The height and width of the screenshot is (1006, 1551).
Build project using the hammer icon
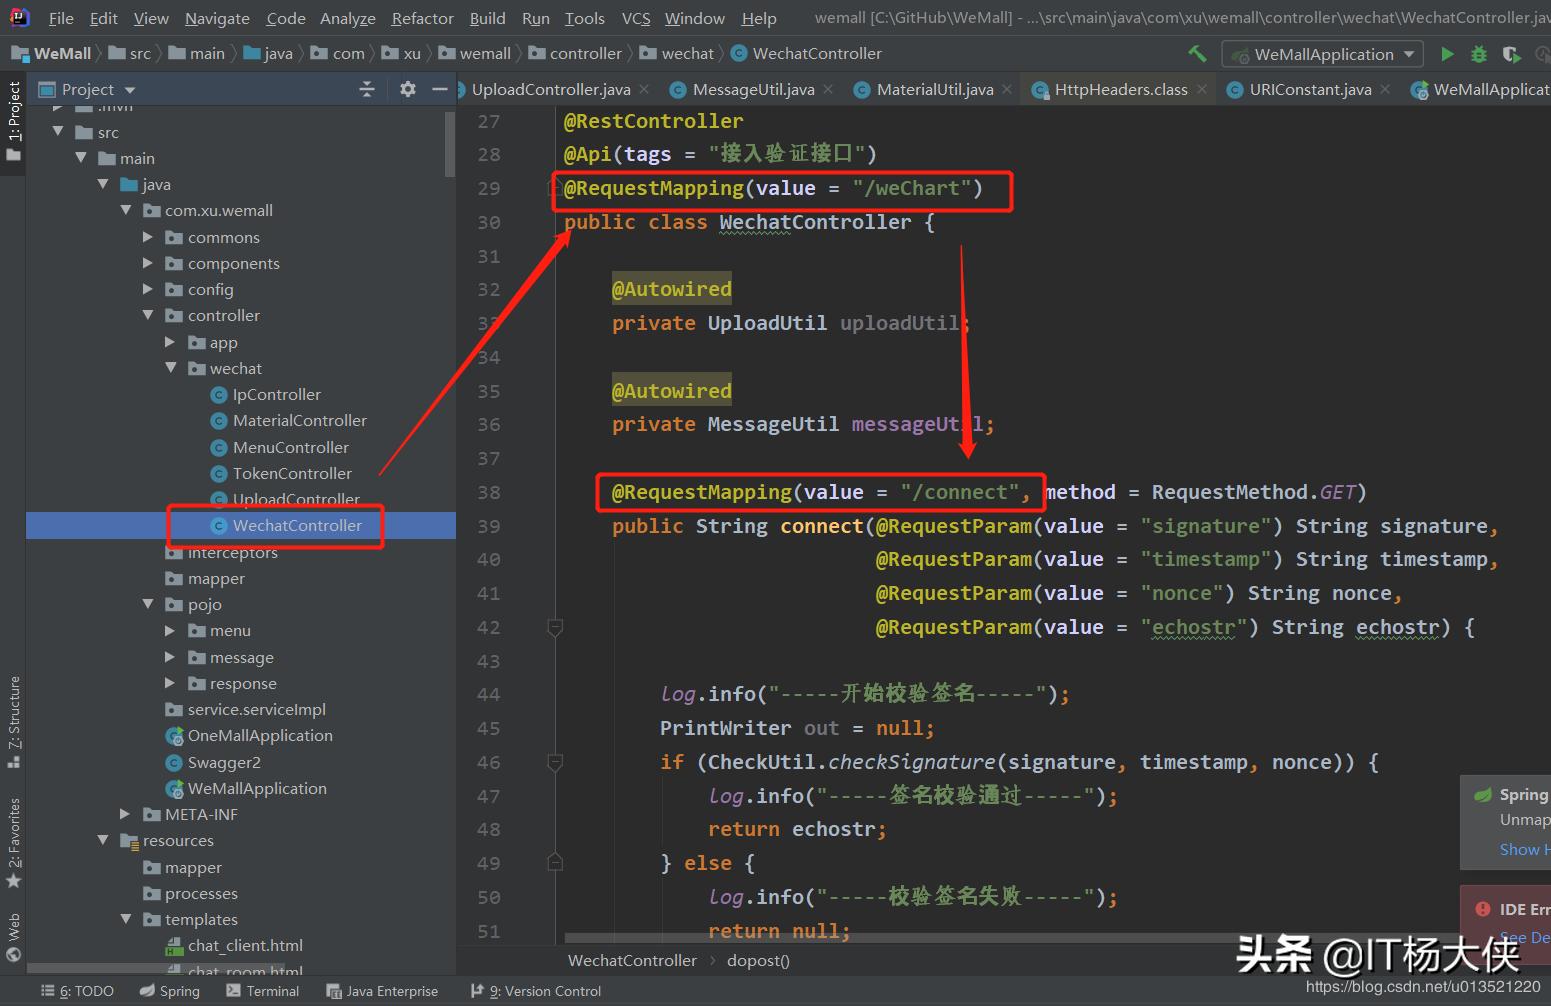pos(1197,54)
